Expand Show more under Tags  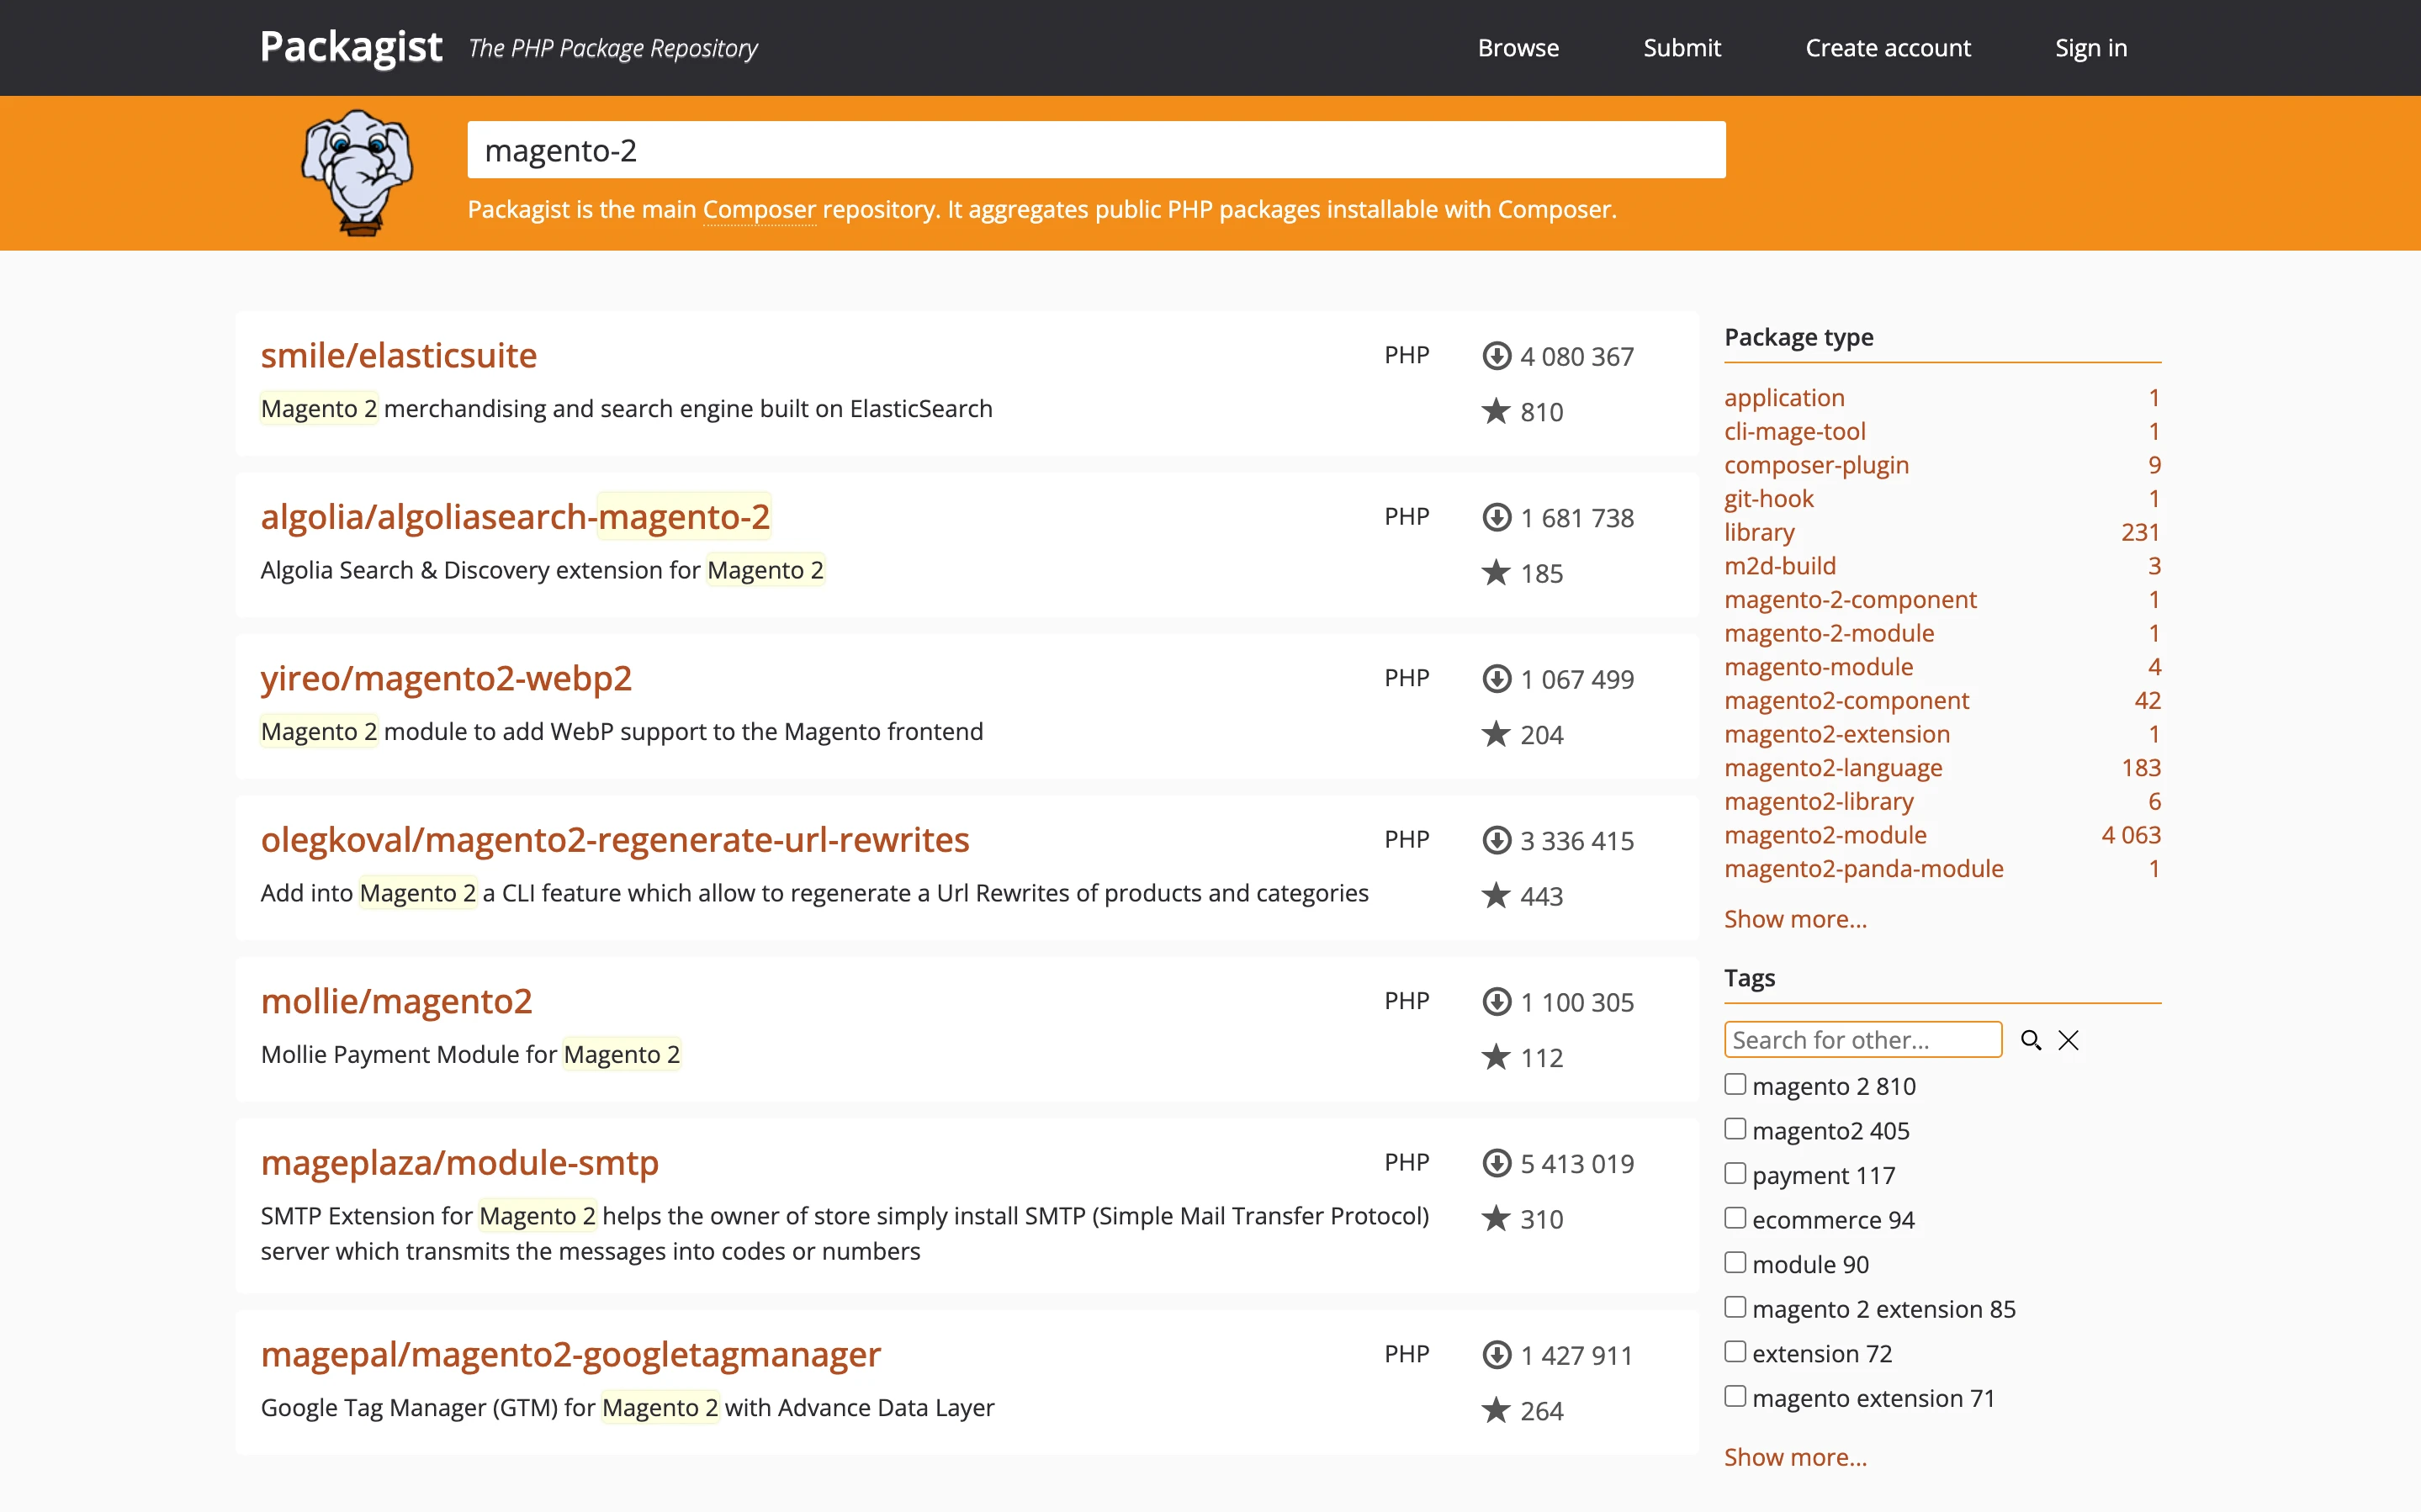tap(1794, 1457)
